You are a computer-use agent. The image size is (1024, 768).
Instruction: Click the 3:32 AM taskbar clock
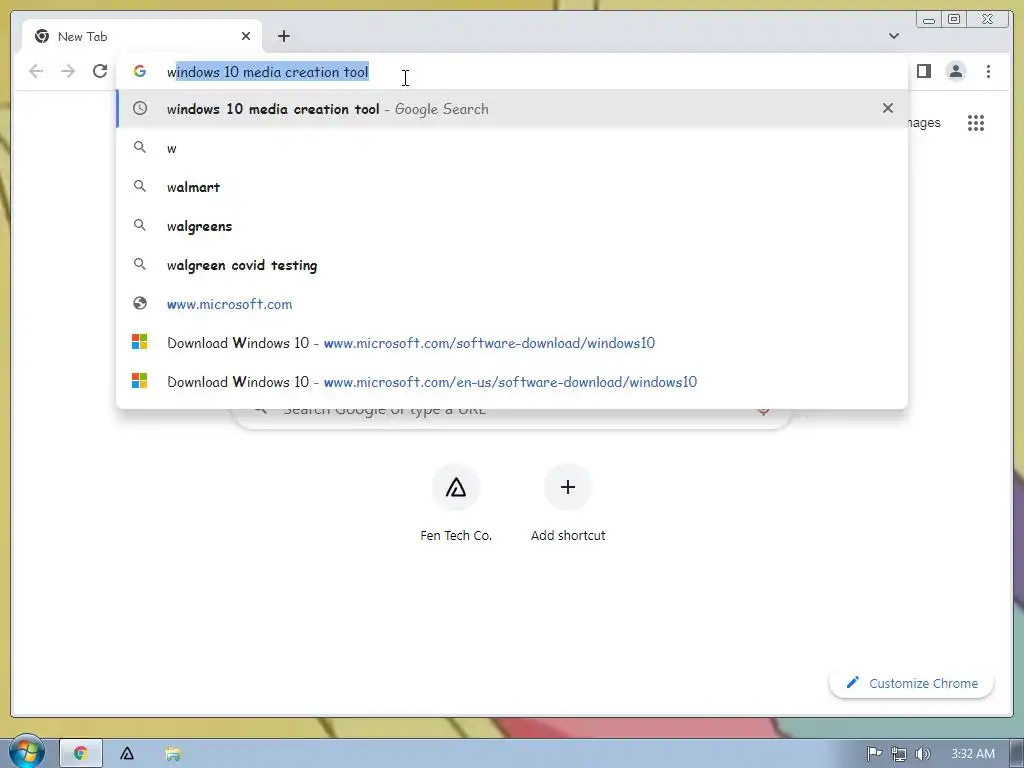coord(973,754)
